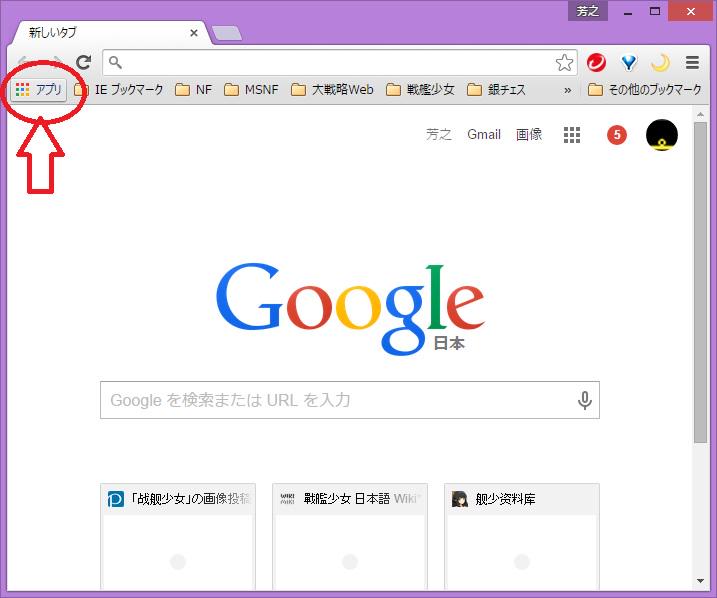Screen dimensions: 717x598
Task: Open the 大戦略Web bookmark folder
Action: [x=332, y=90]
